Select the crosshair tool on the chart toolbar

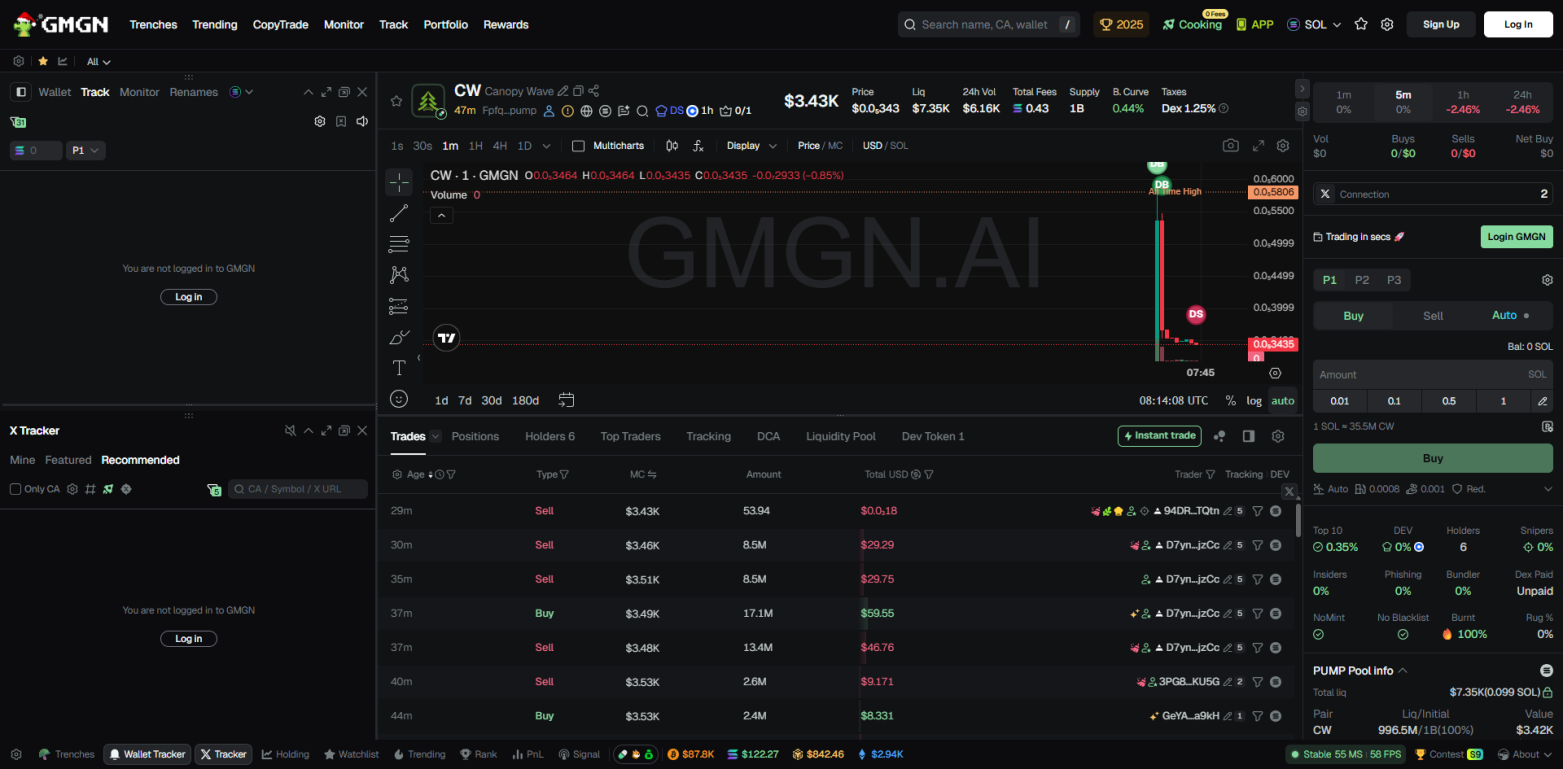pyautogui.click(x=399, y=183)
